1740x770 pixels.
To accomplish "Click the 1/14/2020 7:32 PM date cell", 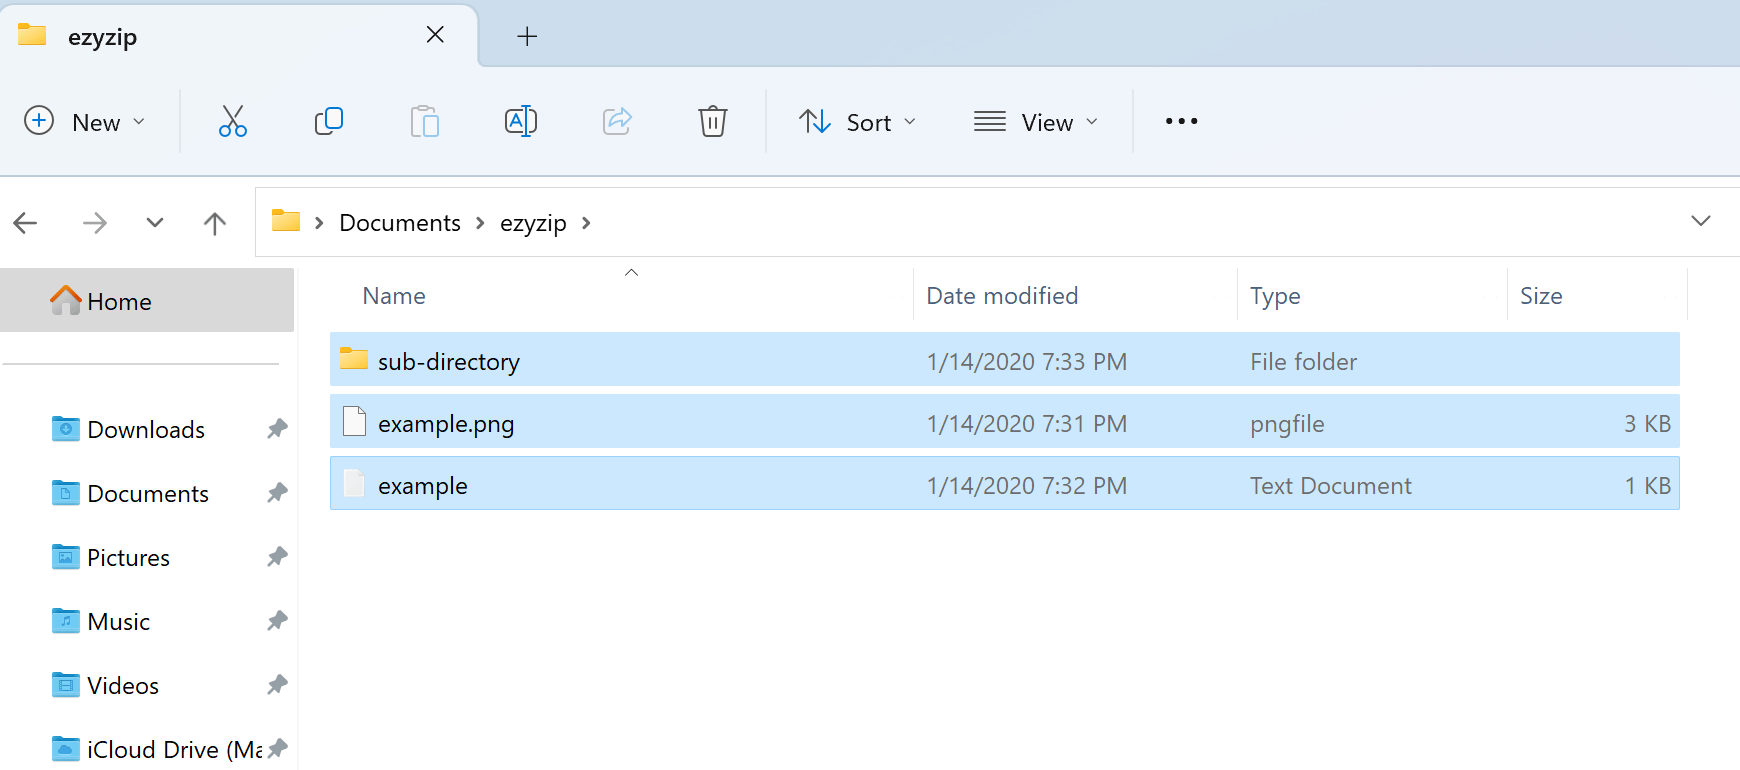I will 1026,486.
